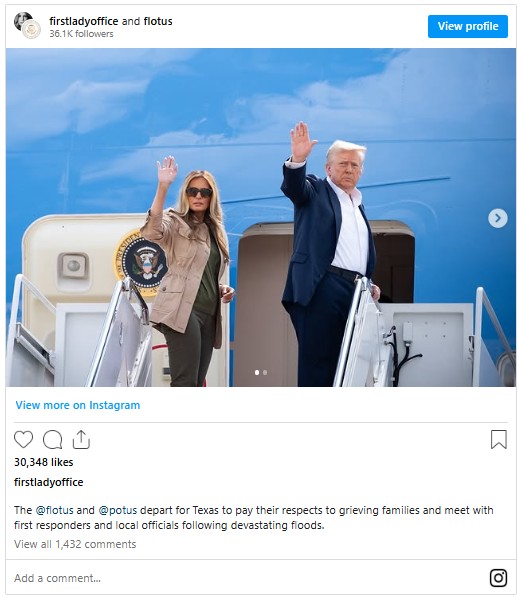Open Instagram via the logo icon
519x596 pixels.
coord(498,578)
